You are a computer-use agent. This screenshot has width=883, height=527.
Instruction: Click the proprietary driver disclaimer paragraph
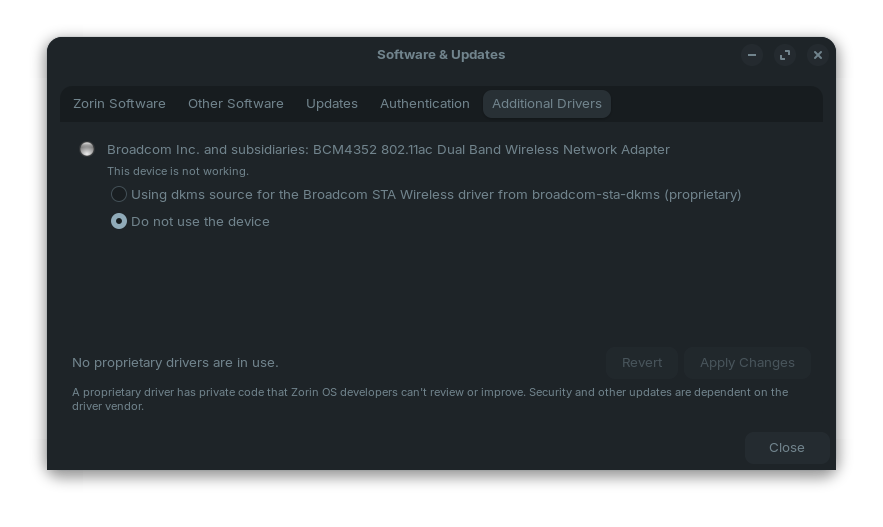pos(430,399)
